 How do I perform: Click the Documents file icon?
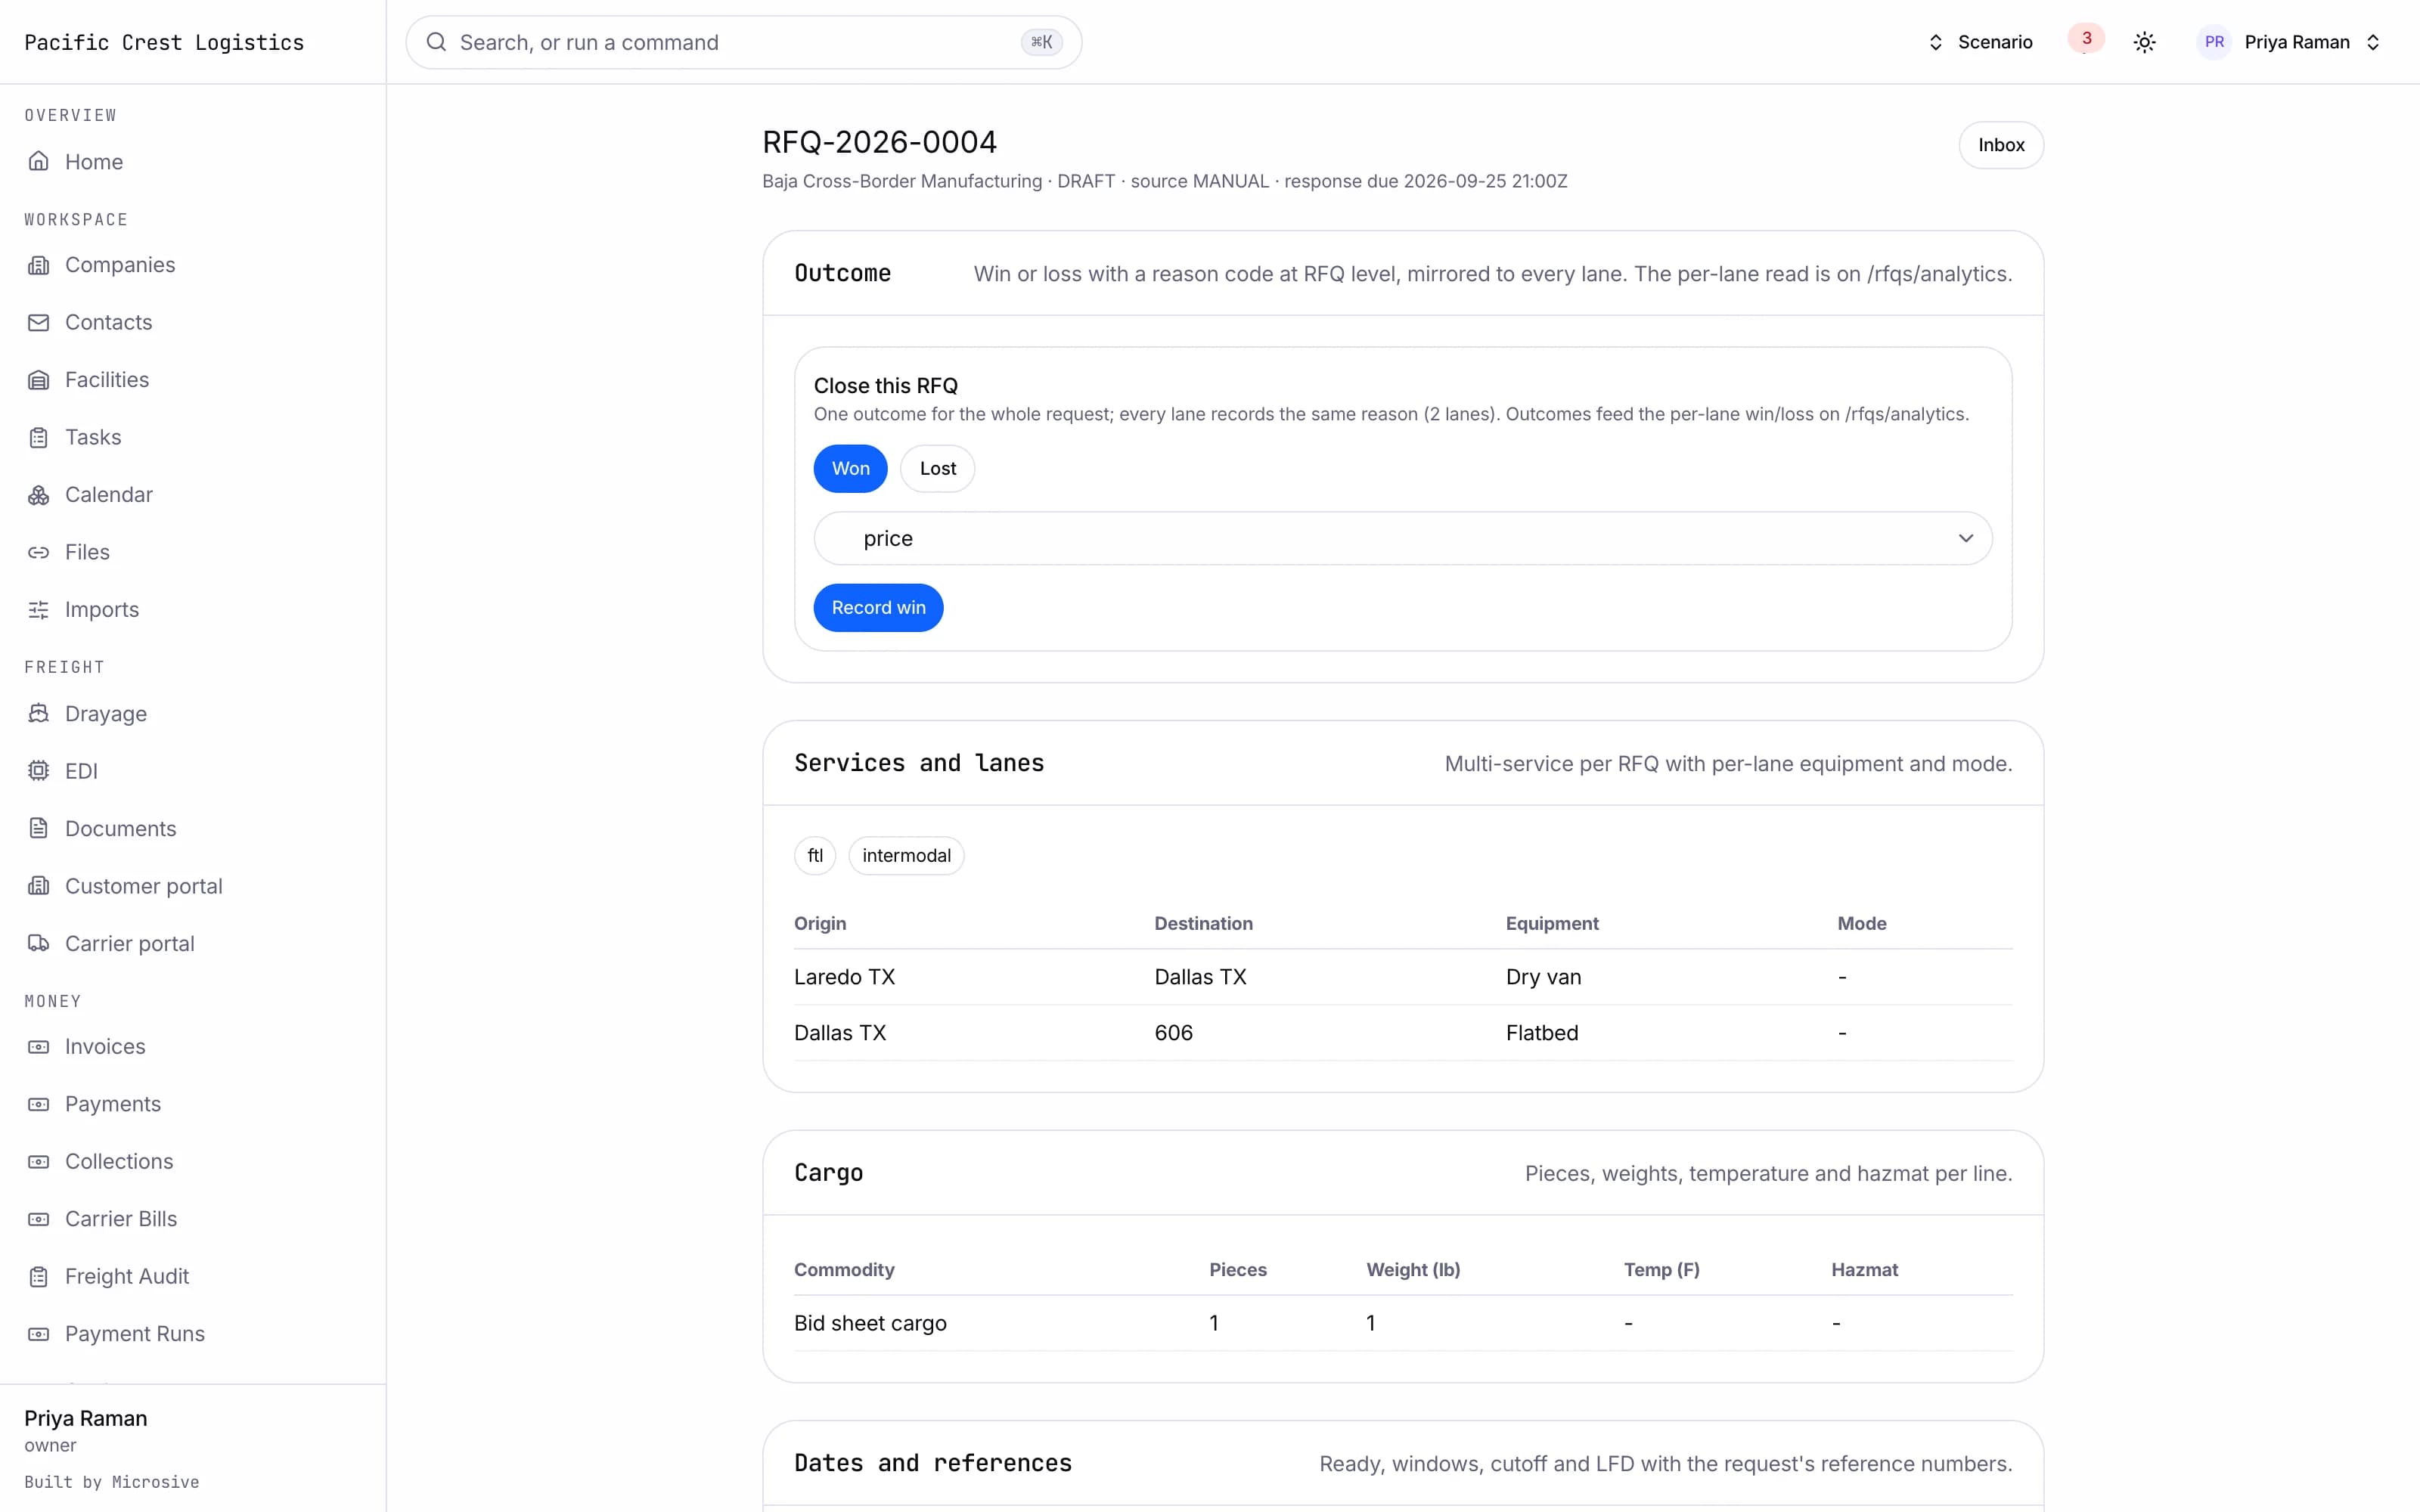pyautogui.click(x=38, y=828)
